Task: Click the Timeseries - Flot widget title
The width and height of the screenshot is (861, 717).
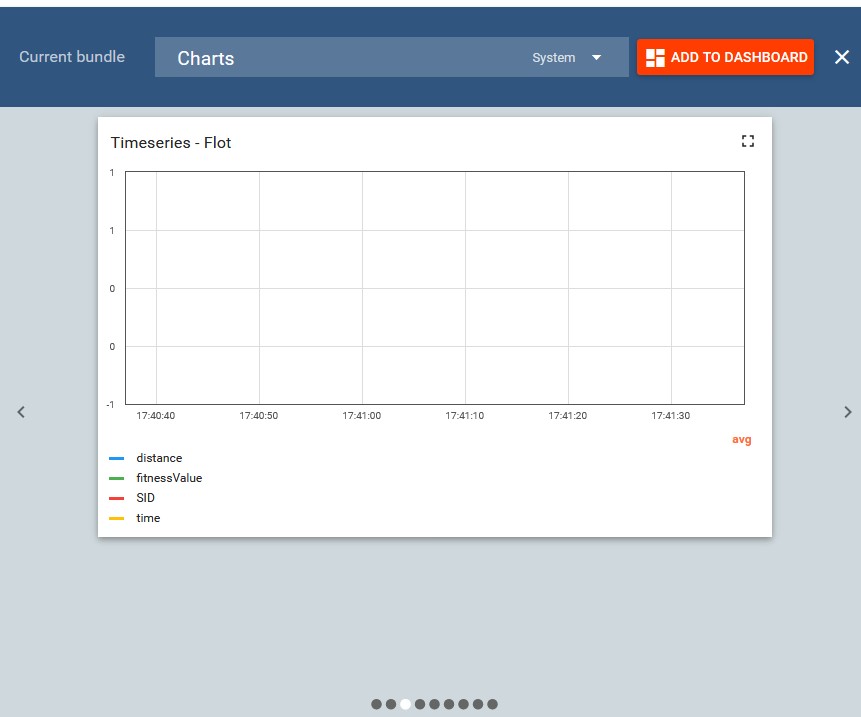Action: point(171,143)
